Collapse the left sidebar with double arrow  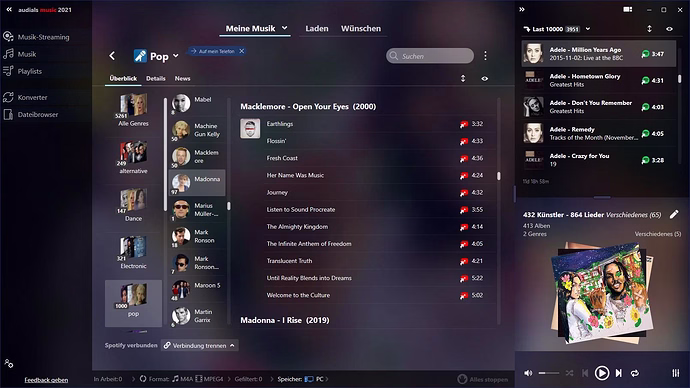click(9, 9)
